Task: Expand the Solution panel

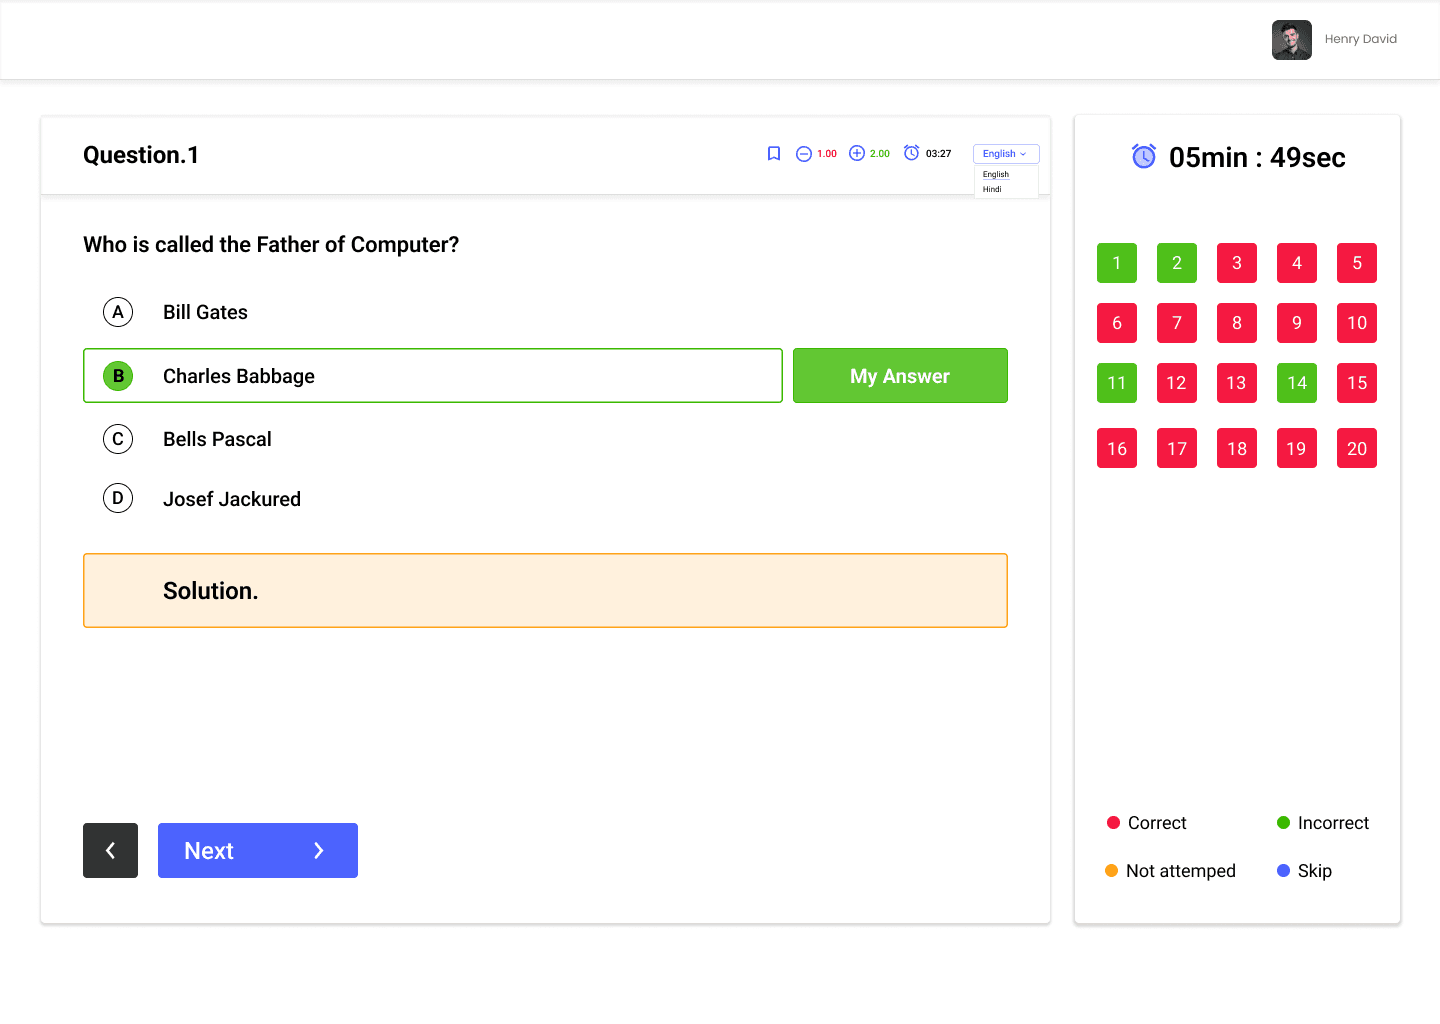Action: coord(545,590)
